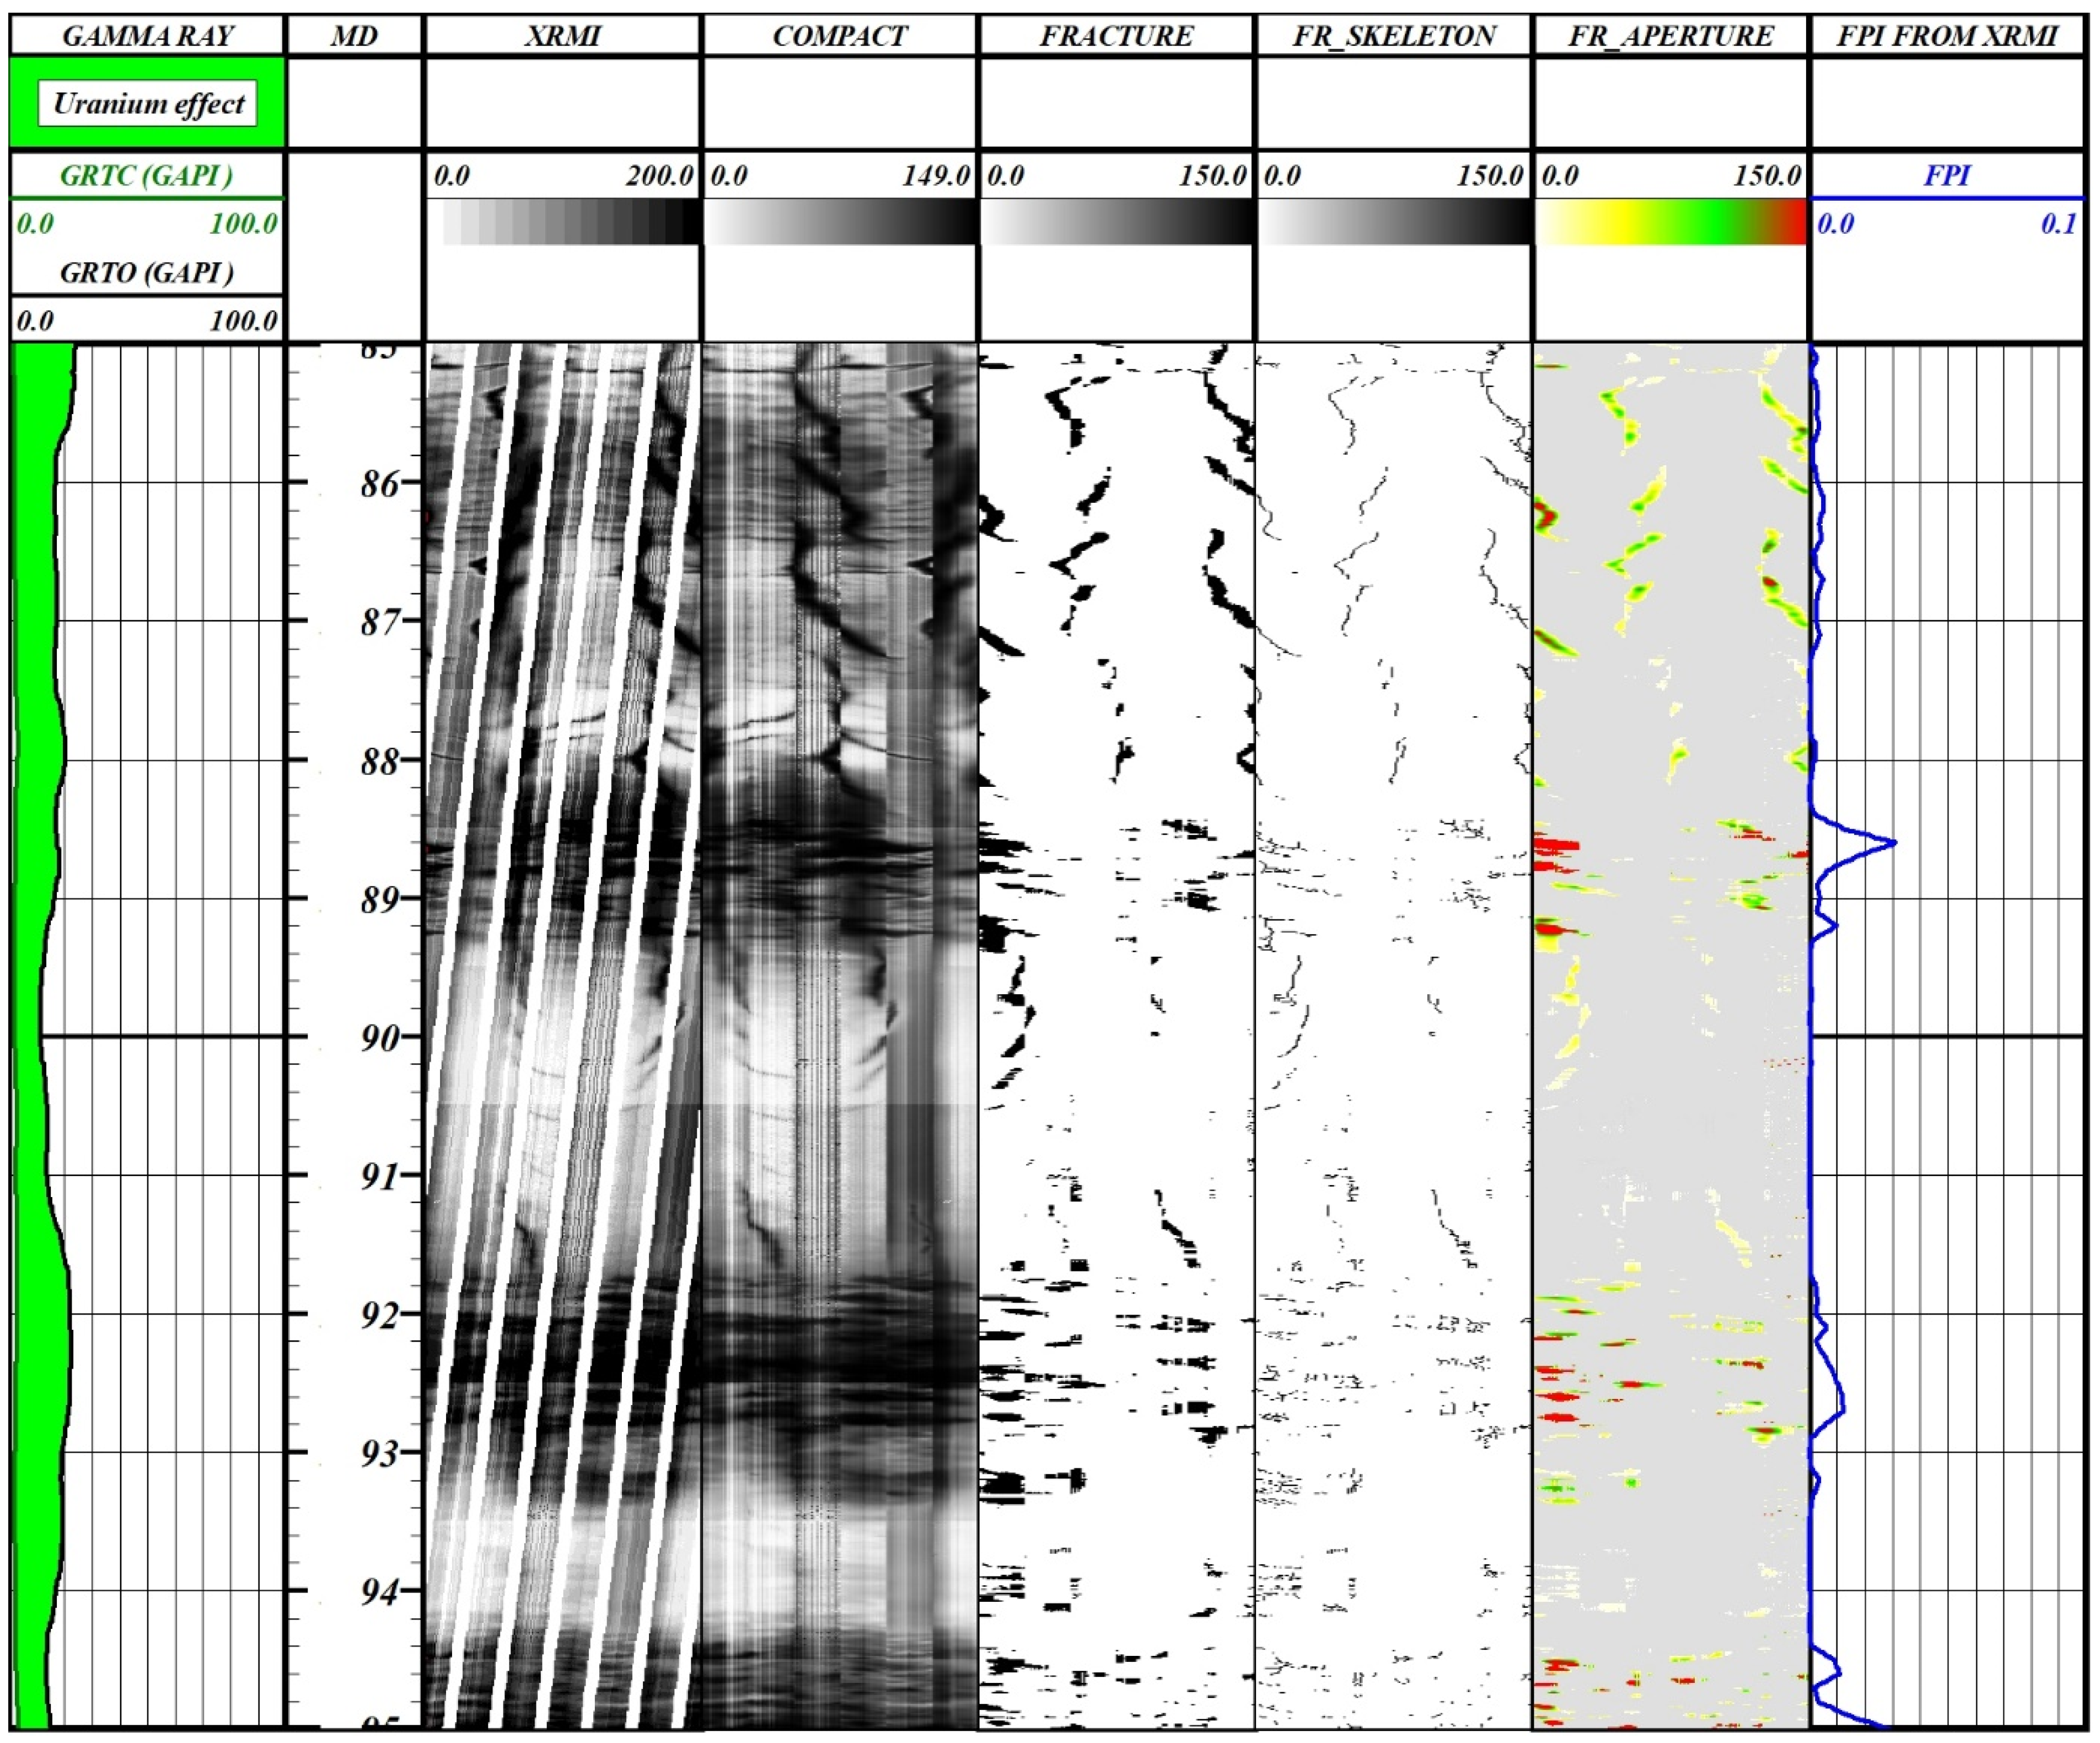Click the XRMI grayscale color bar
The width and height of the screenshot is (2100, 1743).
[x=570, y=222]
